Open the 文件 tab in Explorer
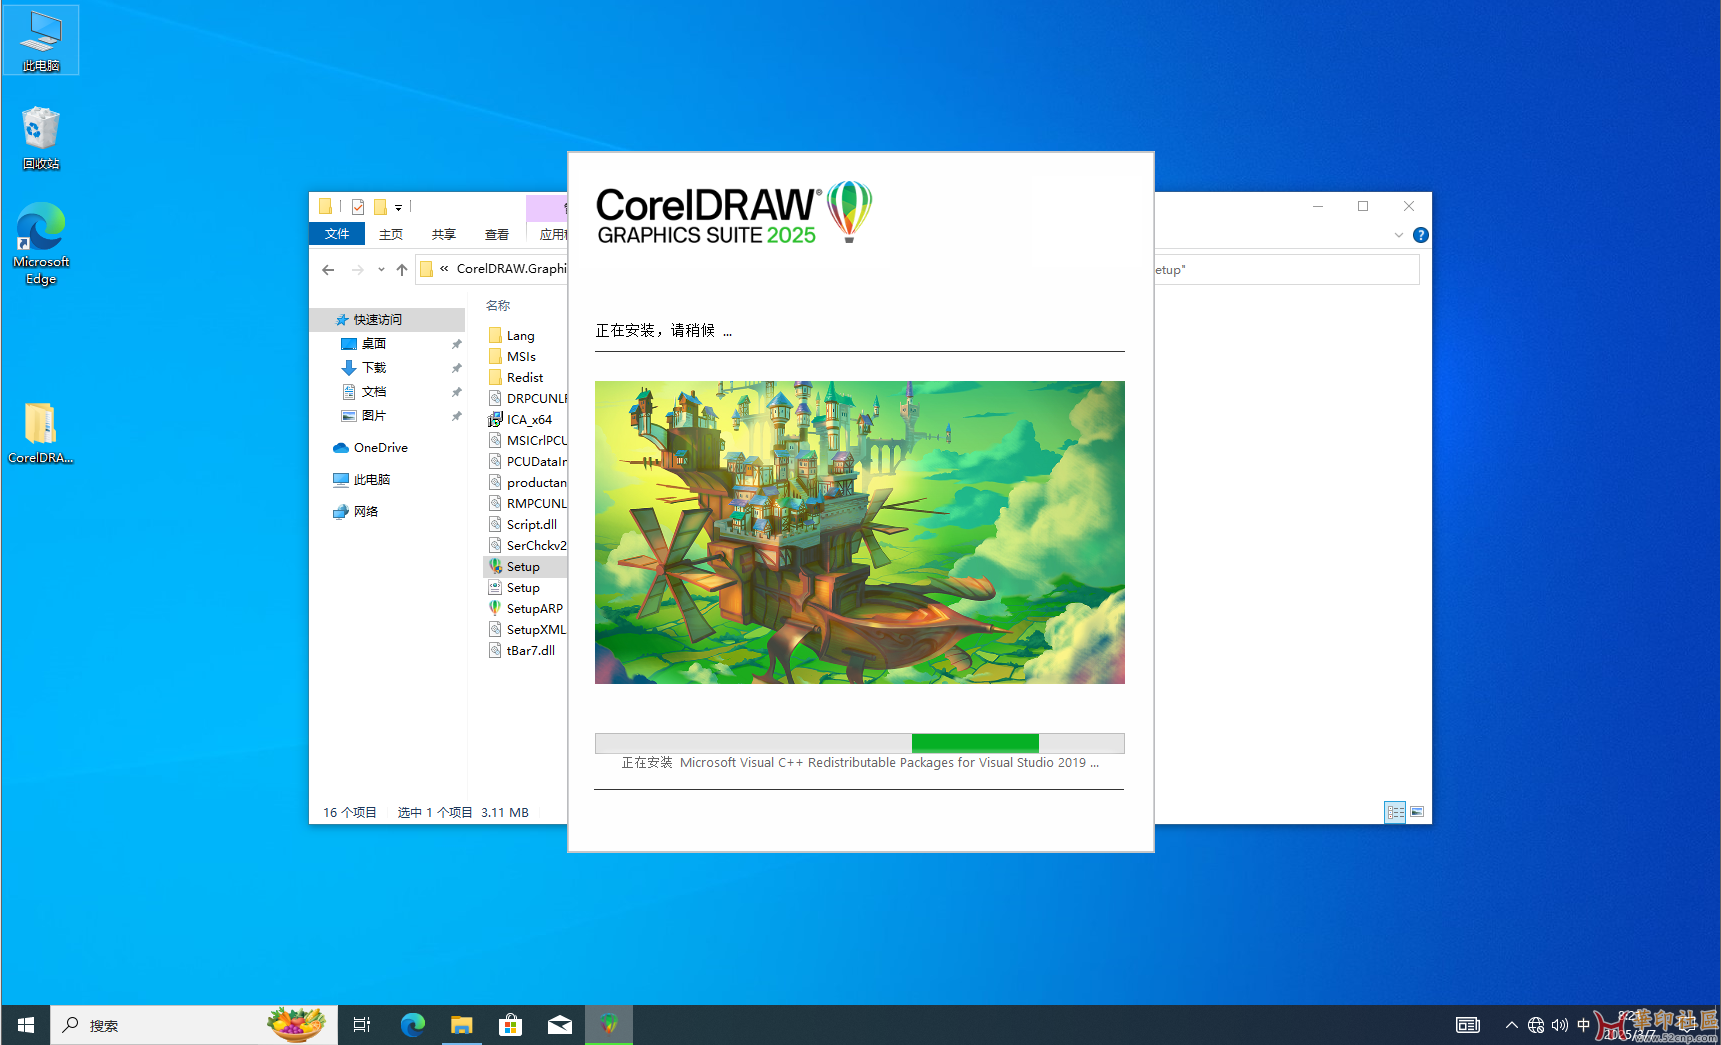Image resolution: width=1721 pixels, height=1045 pixels. coord(337,234)
